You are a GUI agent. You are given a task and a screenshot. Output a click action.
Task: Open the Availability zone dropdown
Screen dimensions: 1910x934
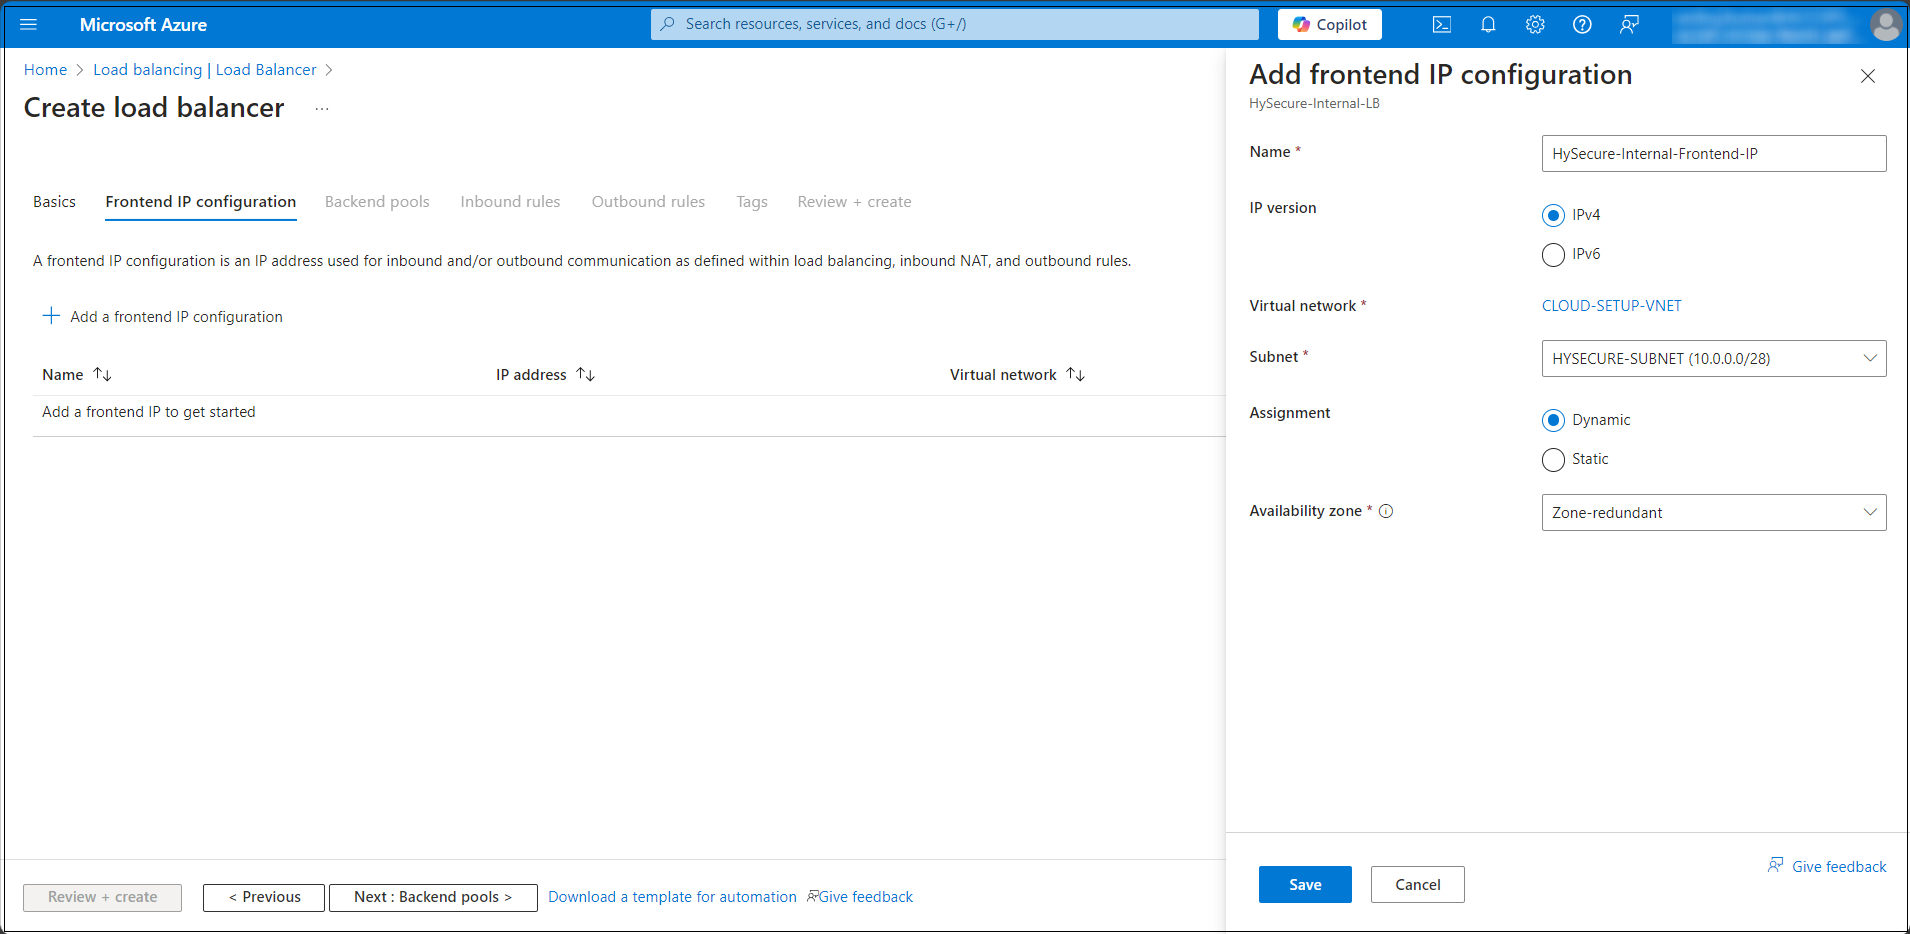pos(1713,513)
